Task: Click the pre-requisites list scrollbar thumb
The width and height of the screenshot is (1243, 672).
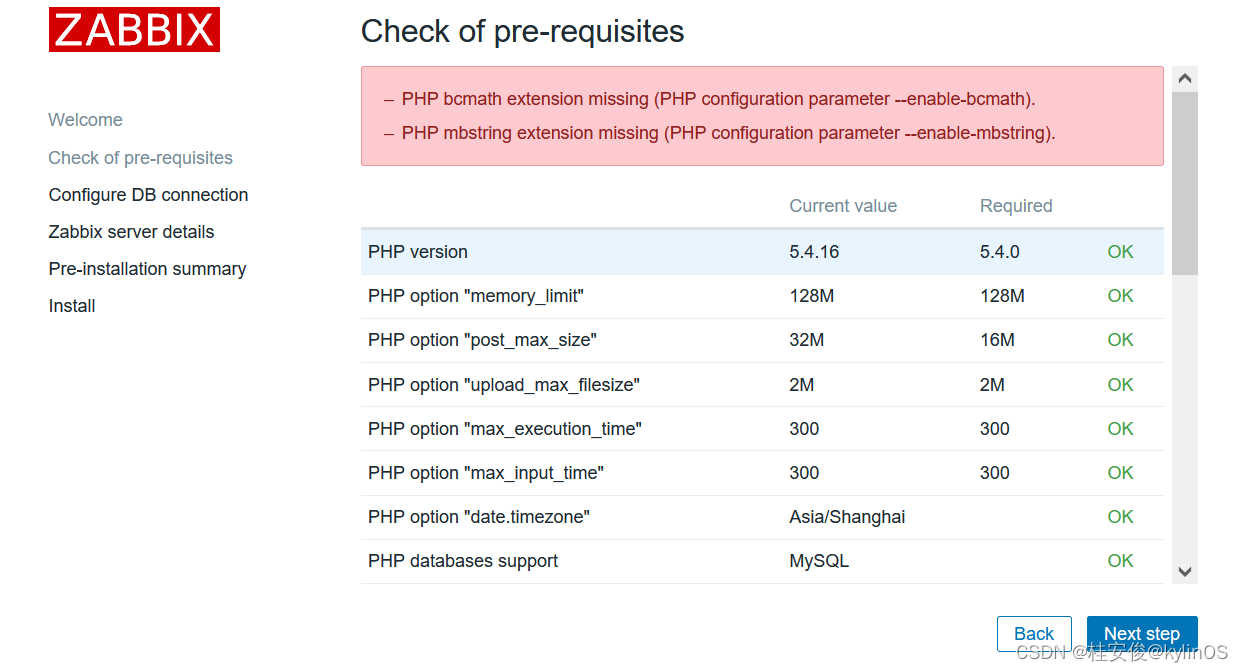Action: point(1184,182)
